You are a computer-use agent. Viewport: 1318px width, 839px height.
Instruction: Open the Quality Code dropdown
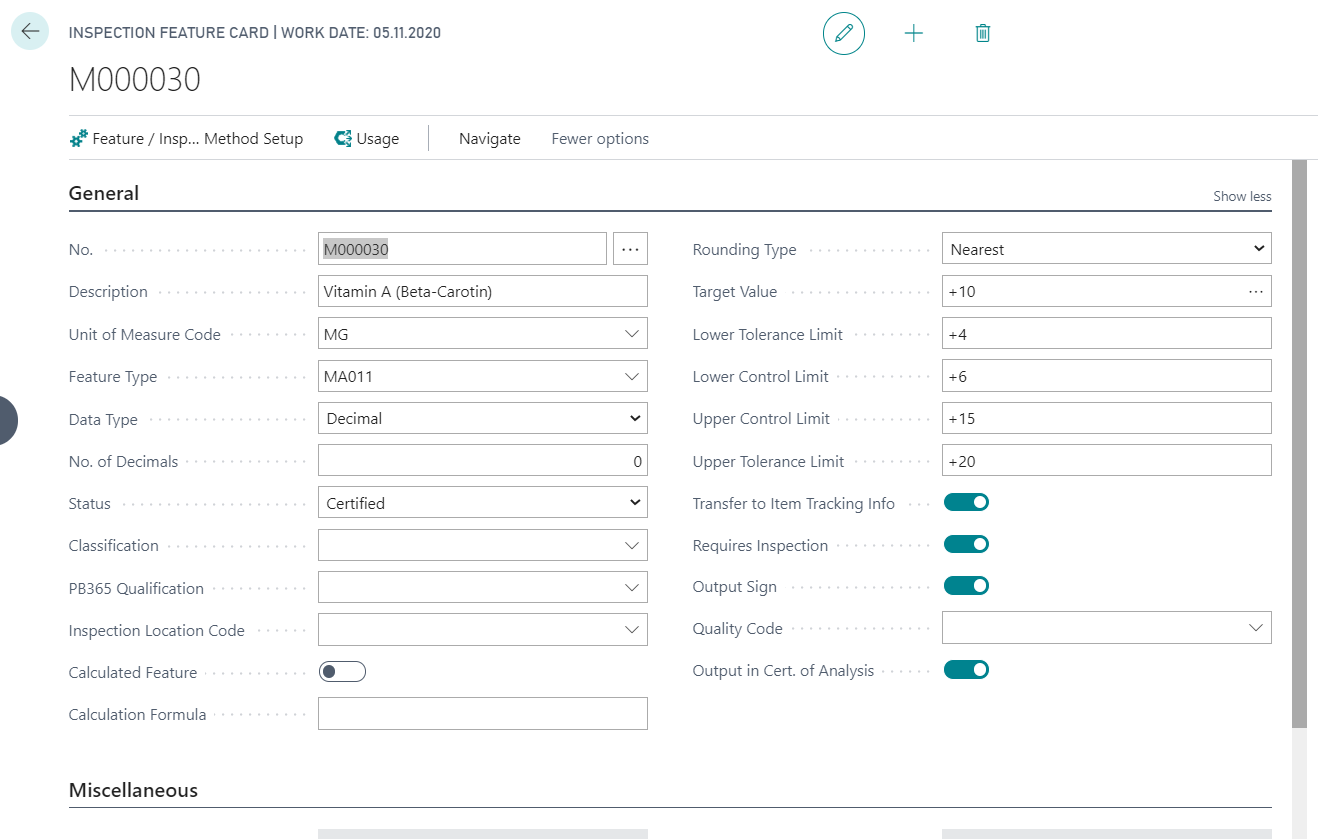click(1256, 628)
